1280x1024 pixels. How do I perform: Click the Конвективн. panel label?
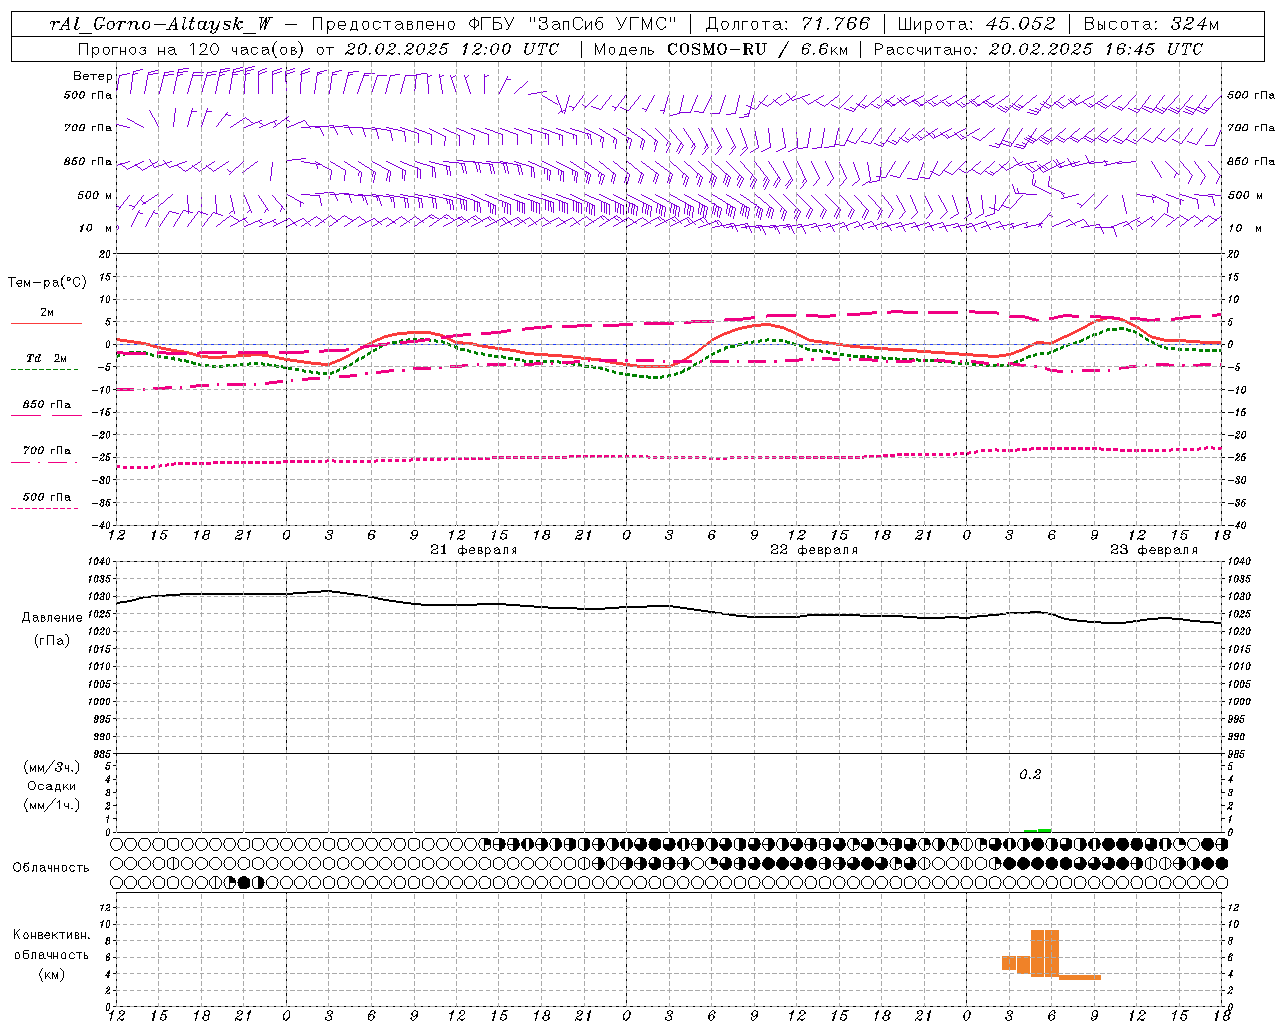pyautogui.click(x=52, y=935)
